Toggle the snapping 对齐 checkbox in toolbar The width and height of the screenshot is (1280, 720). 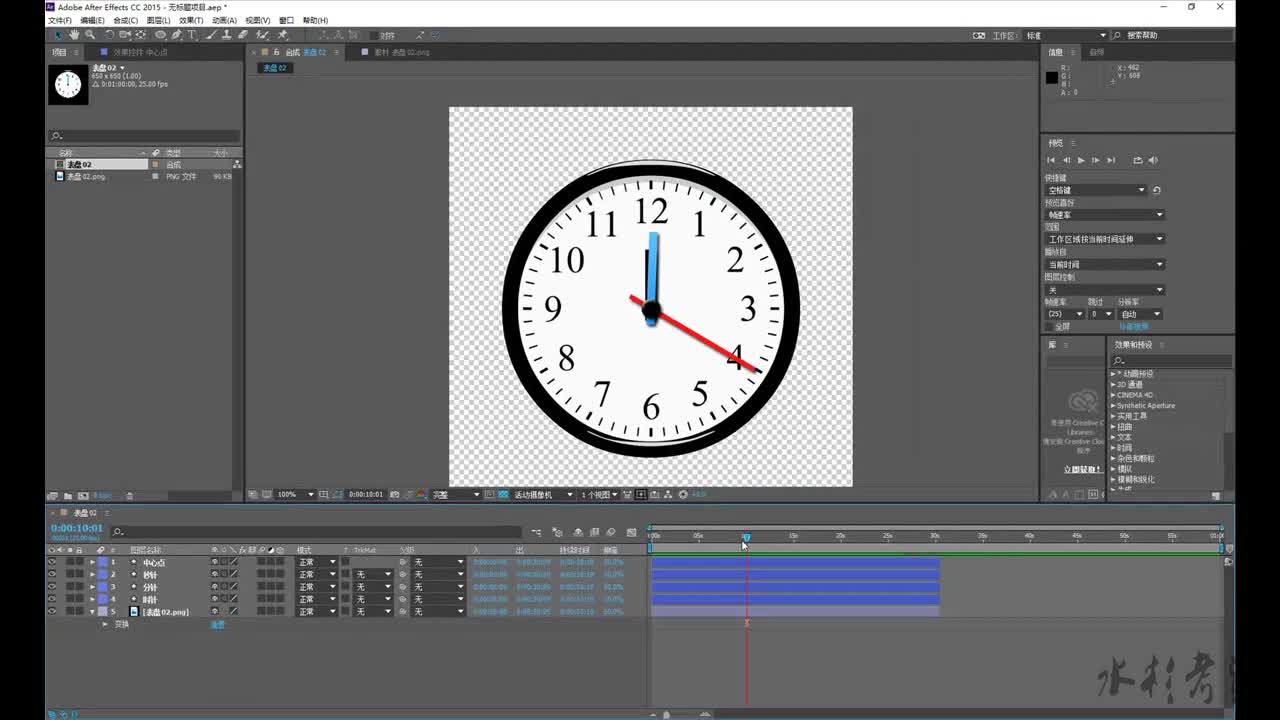[x=374, y=35]
